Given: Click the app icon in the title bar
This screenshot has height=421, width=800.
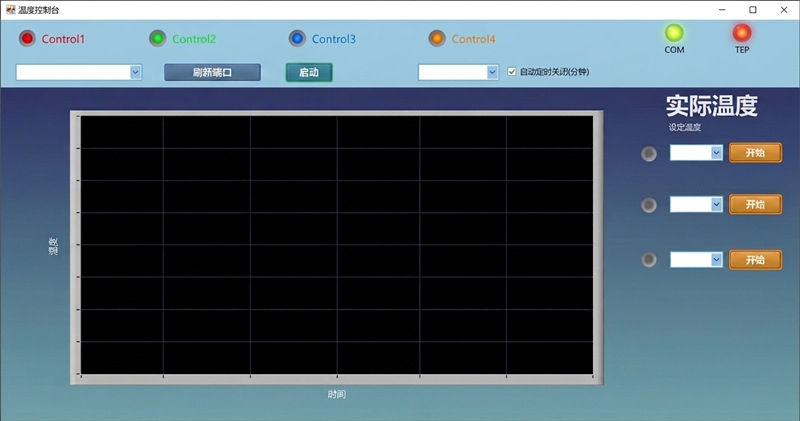Looking at the screenshot, I should (10, 10).
